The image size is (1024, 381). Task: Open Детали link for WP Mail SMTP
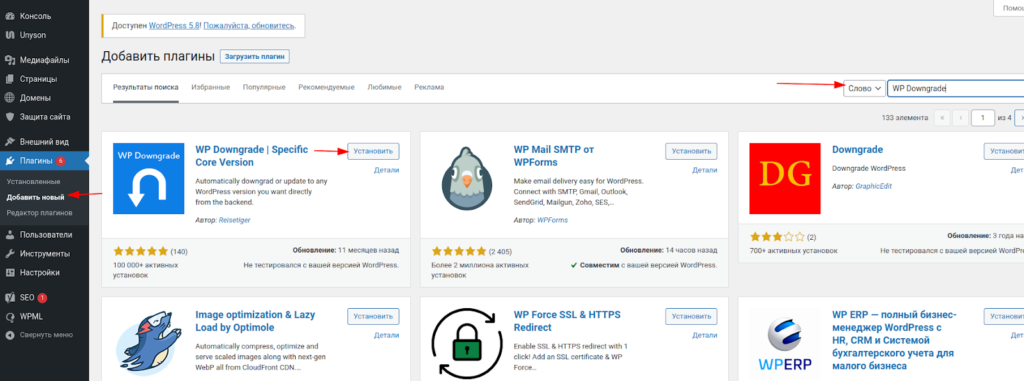(x=705, y=170)
